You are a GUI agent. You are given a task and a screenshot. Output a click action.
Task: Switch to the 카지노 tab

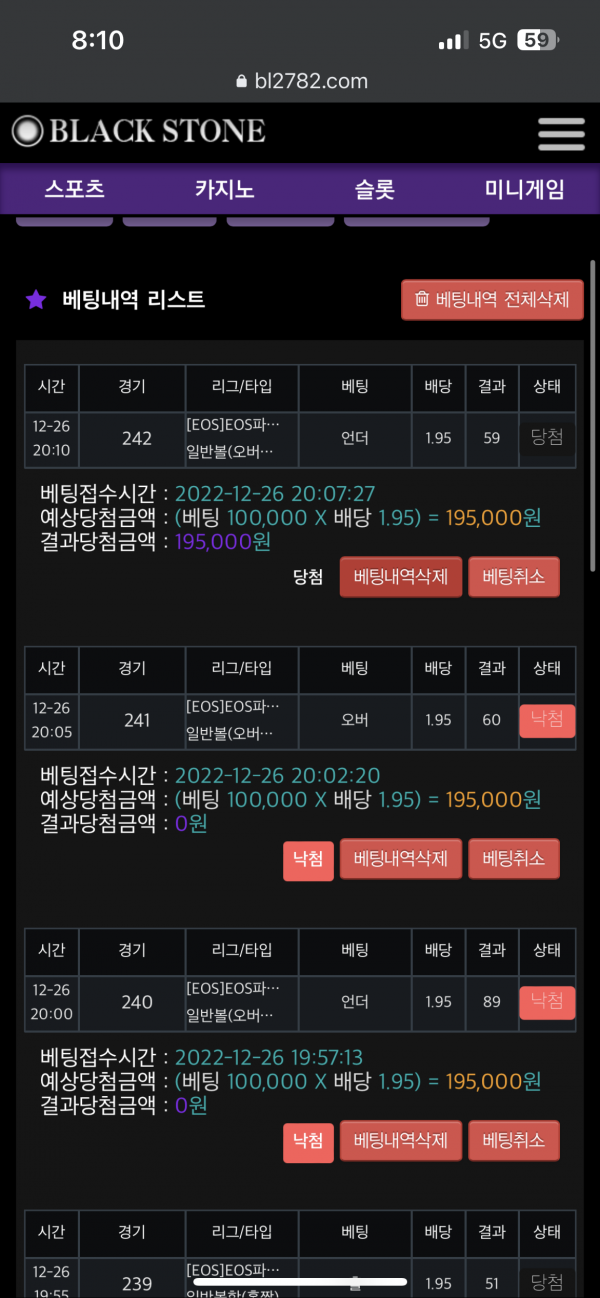tap(224, 189)
